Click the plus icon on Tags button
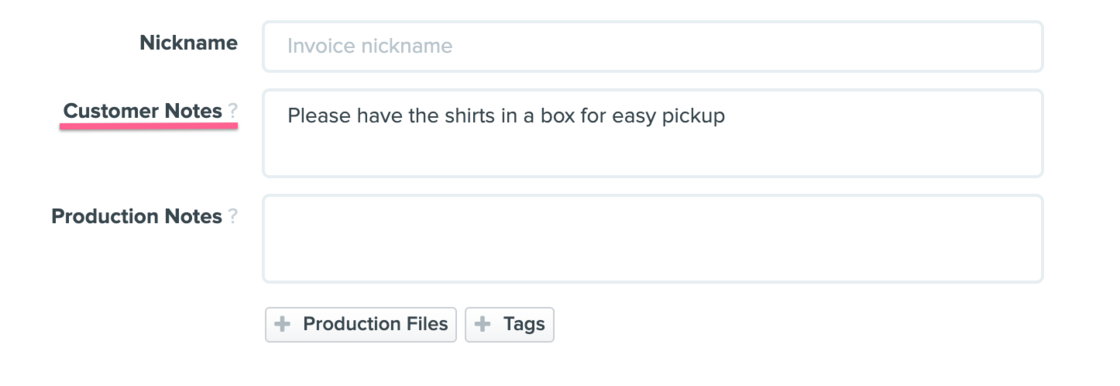 pyautogui.click(x=483, y=325)
